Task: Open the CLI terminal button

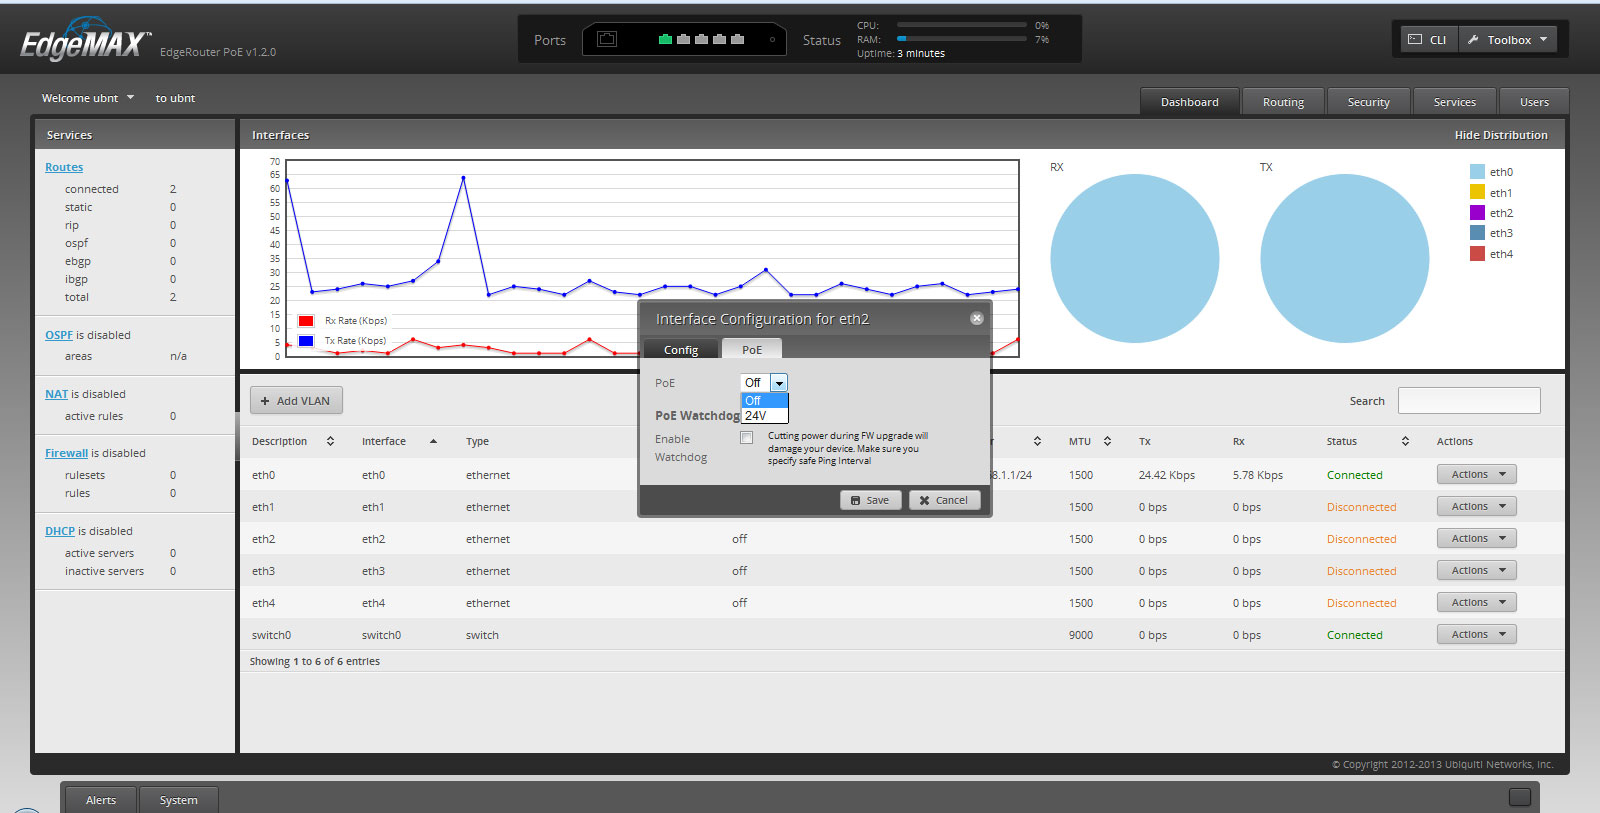Action: (1427, 40)
